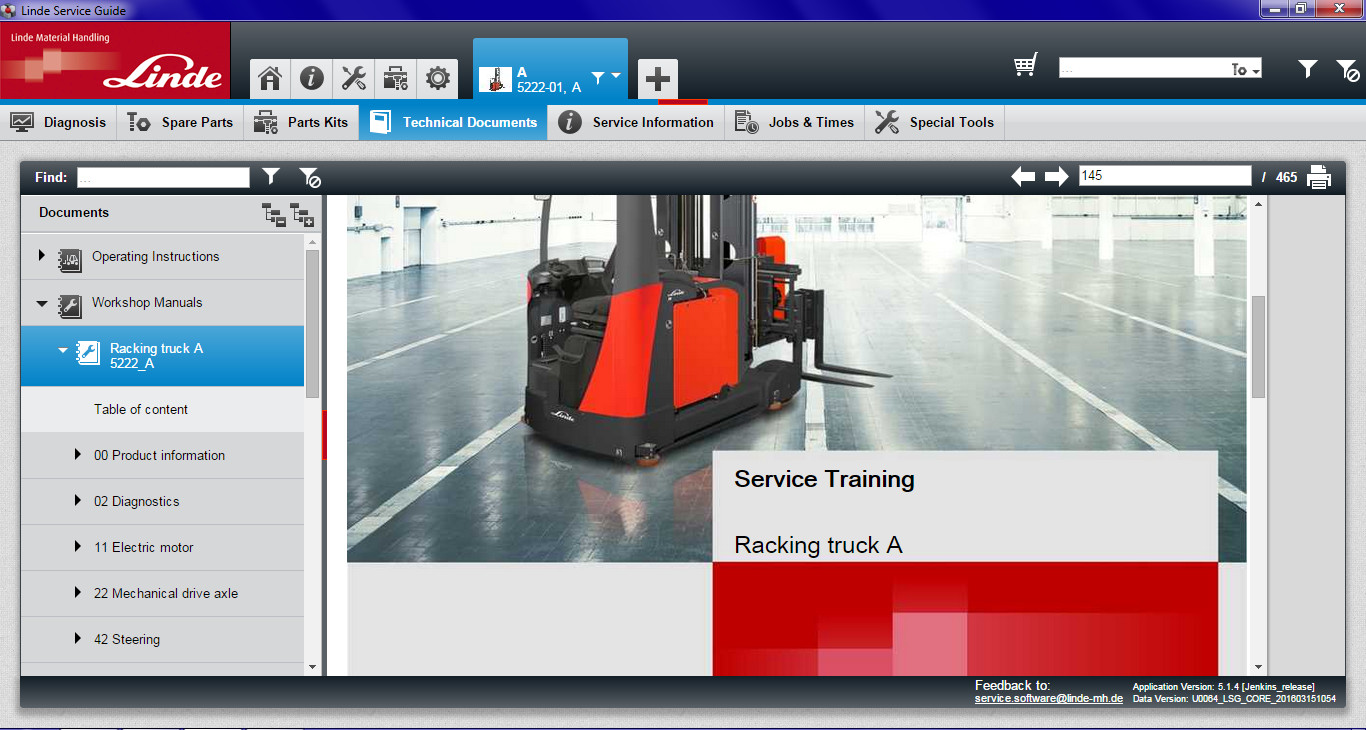Collapse Racking truck A 5222_A node
1366x730 pixels.
tap(63, 350)
